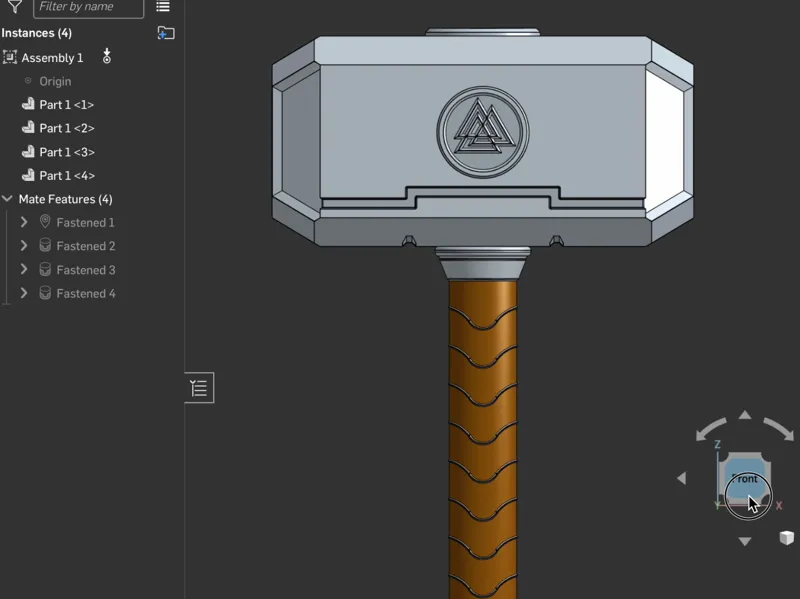
Task: Select the Origin item
Action: coord(55,81)
